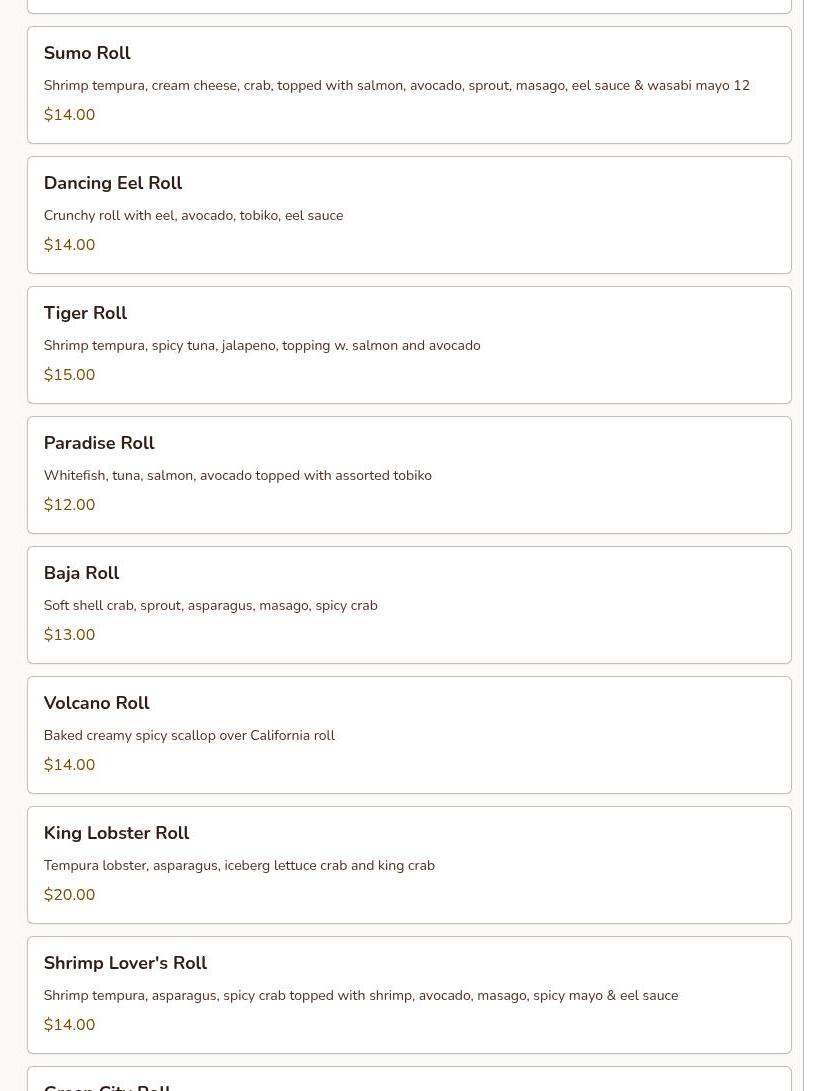
Task: Pick the Shrimp Lover's Roll title
Action: (125, 963)
